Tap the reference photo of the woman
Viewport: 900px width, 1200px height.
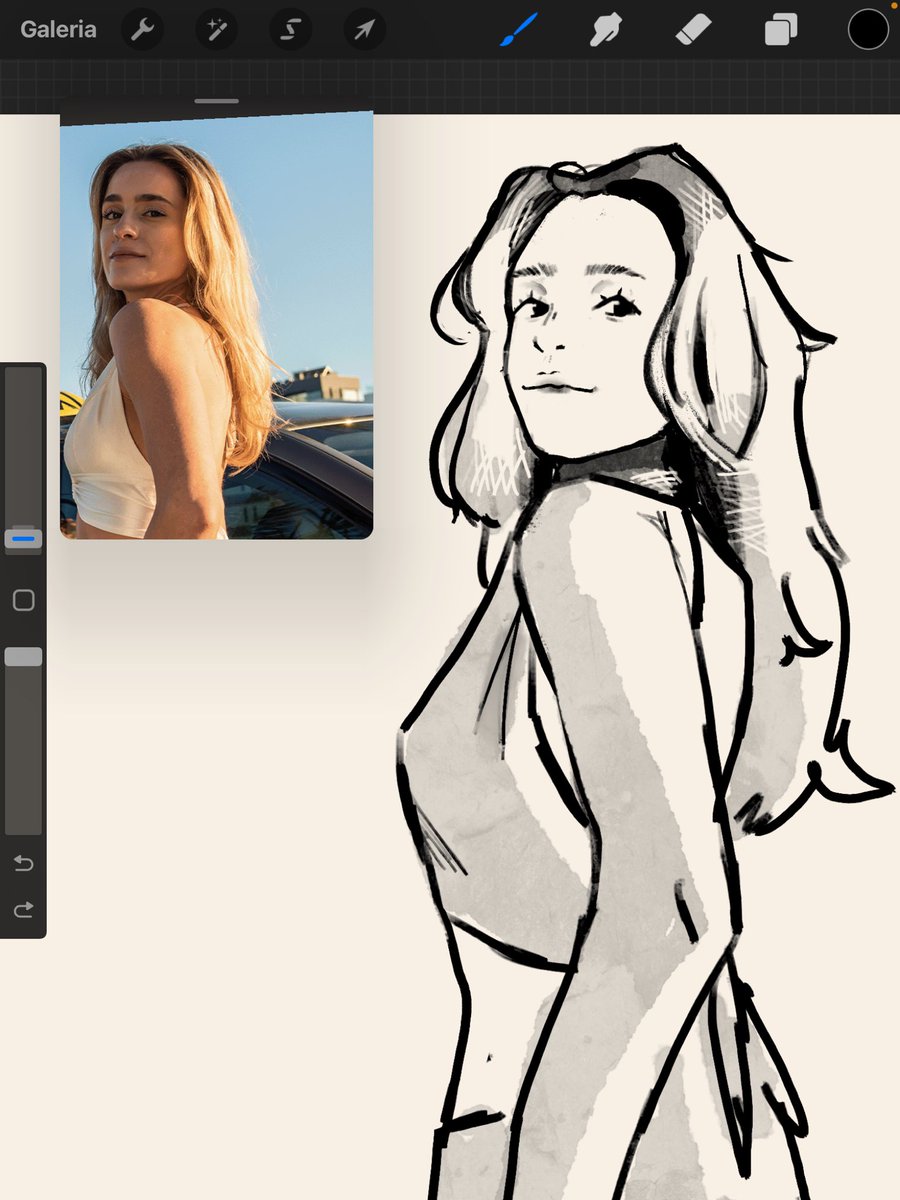(x=216, y=325)
